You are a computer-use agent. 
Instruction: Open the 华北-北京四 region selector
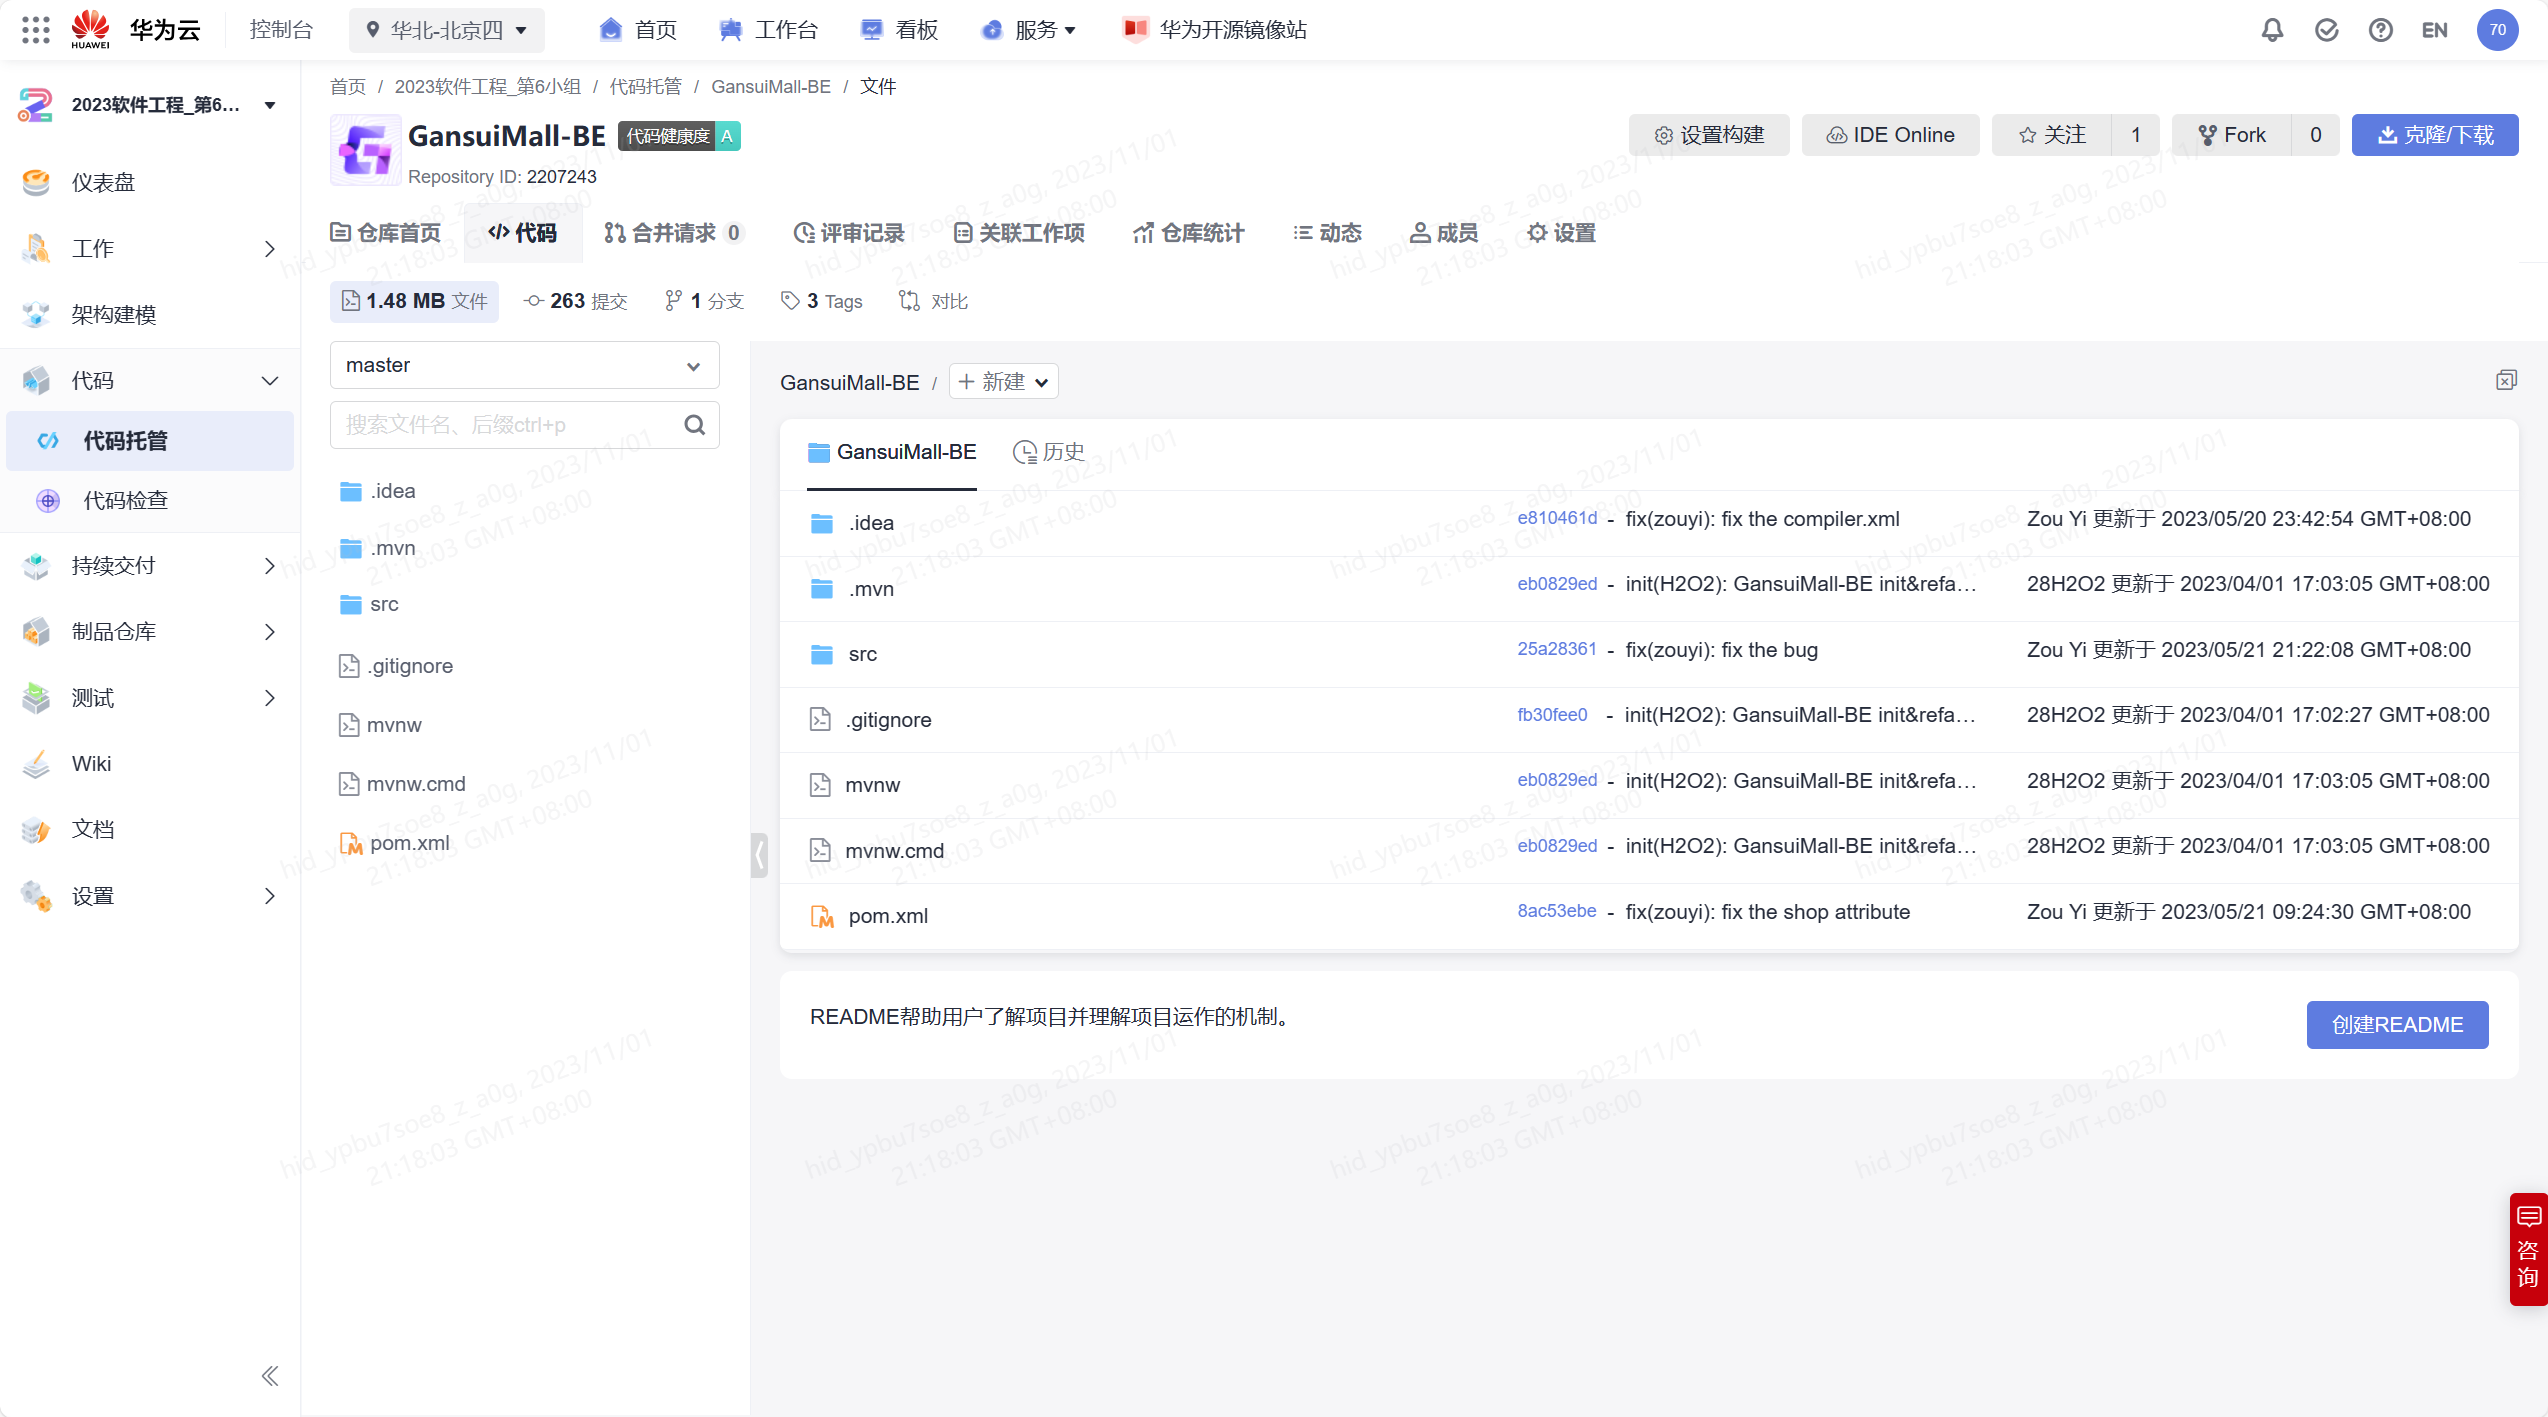[447, 30]
